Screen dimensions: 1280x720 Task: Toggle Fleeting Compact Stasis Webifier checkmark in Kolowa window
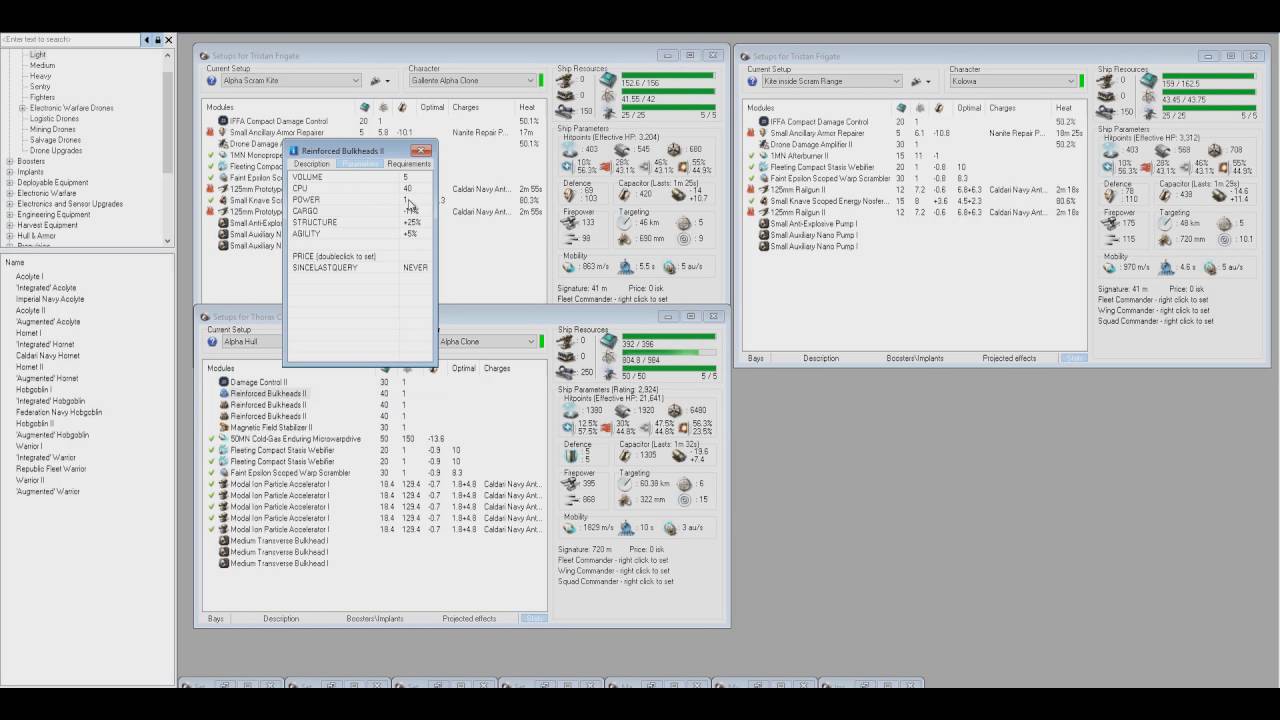[x=751, y=167]
